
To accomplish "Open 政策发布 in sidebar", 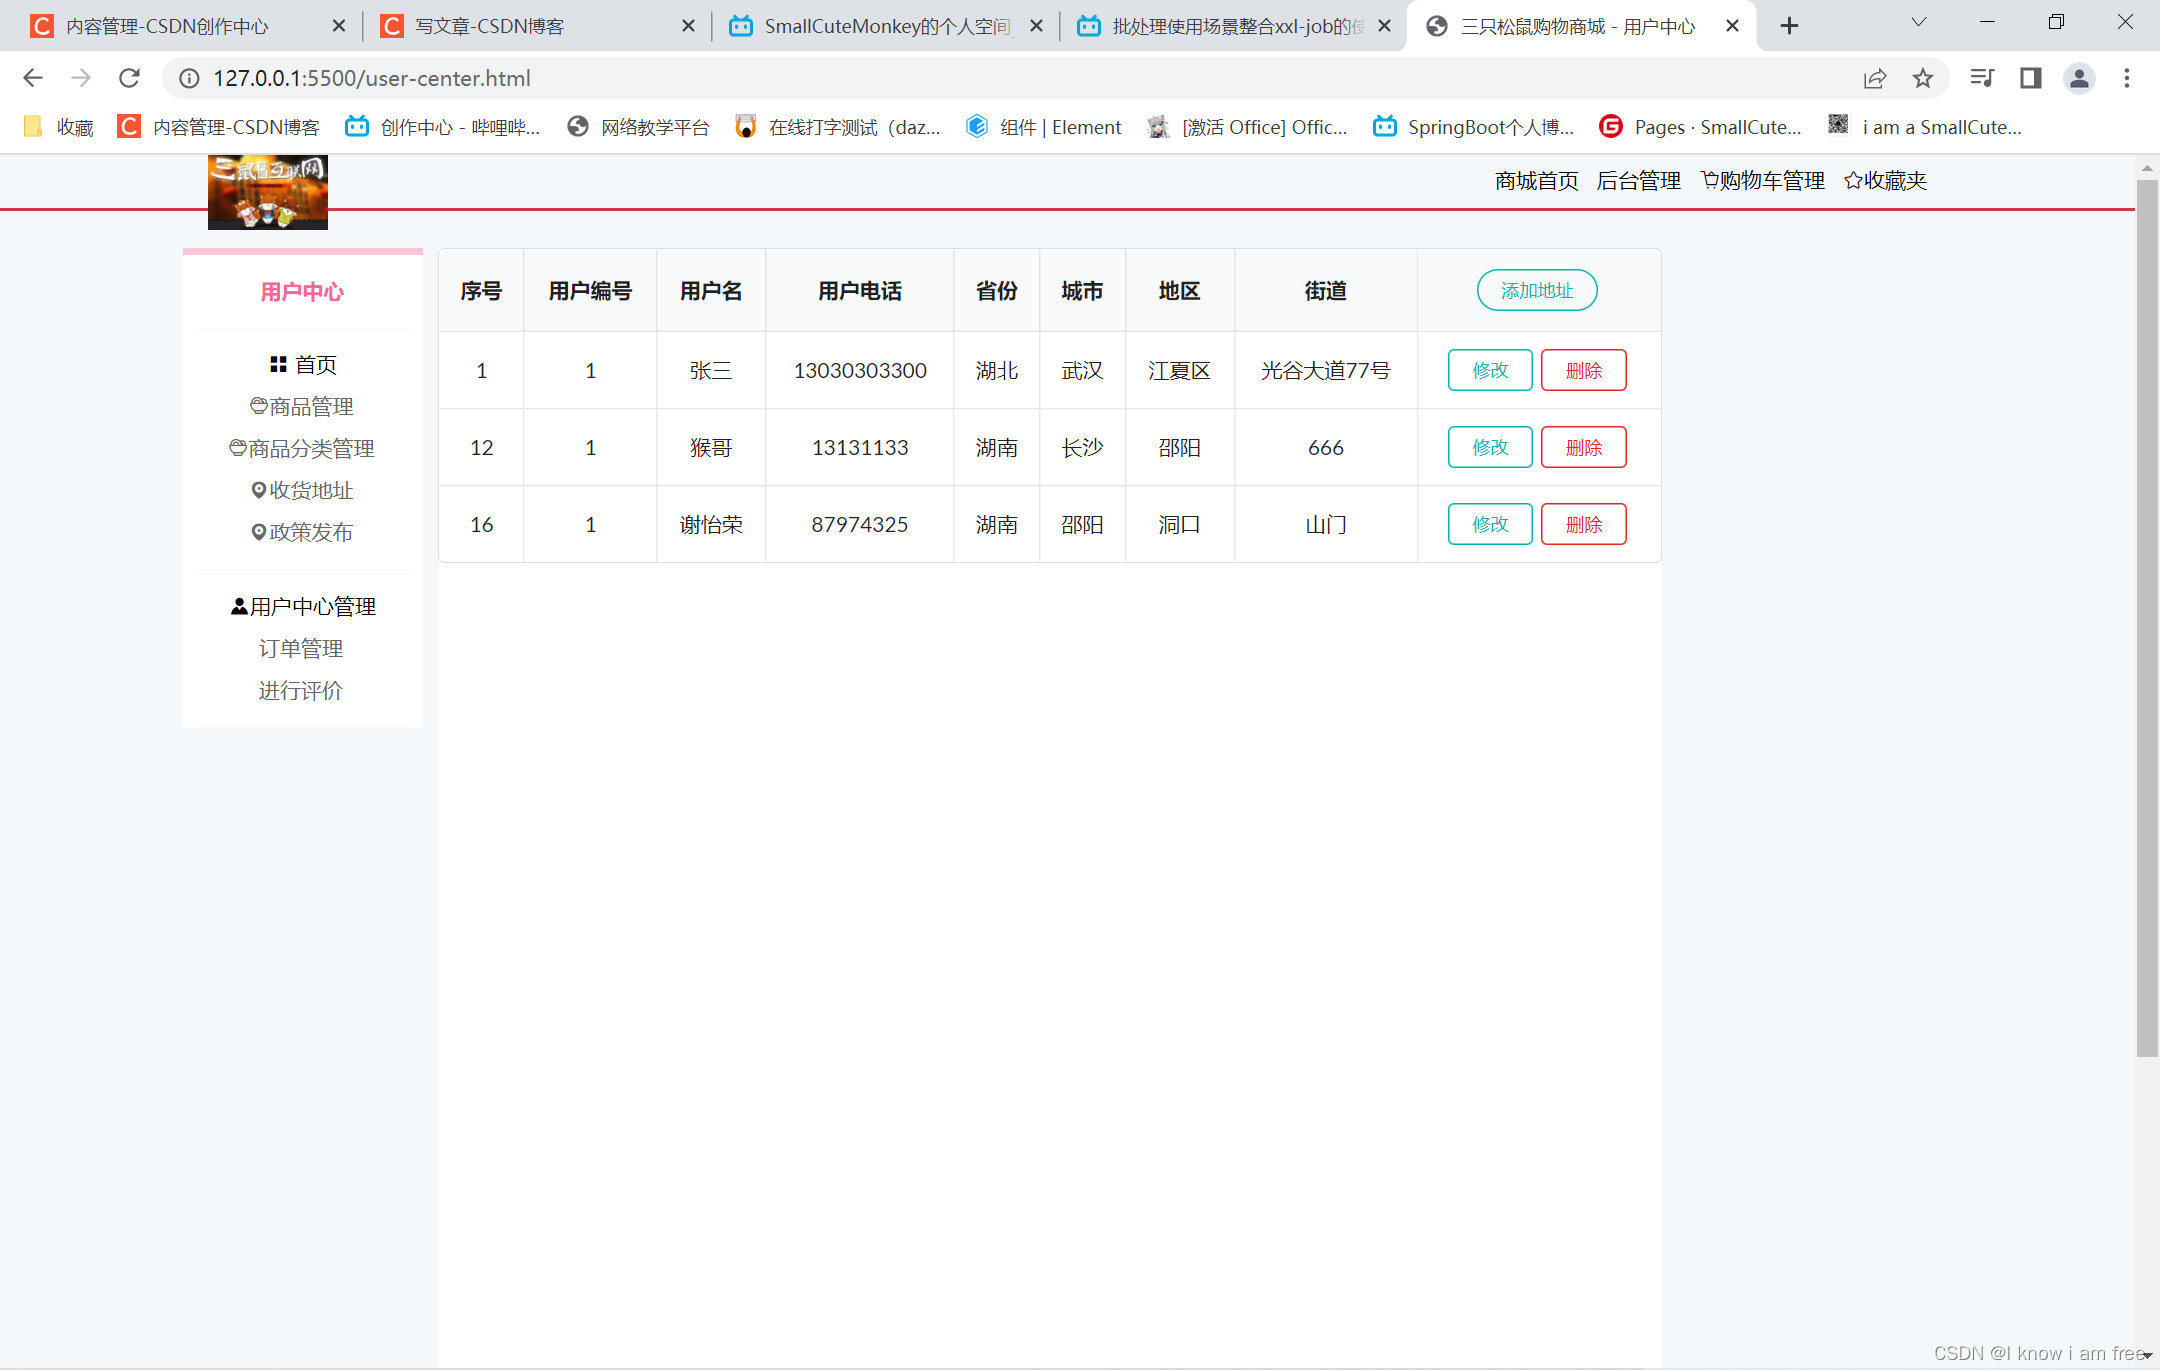I will (x=302, y=533).
